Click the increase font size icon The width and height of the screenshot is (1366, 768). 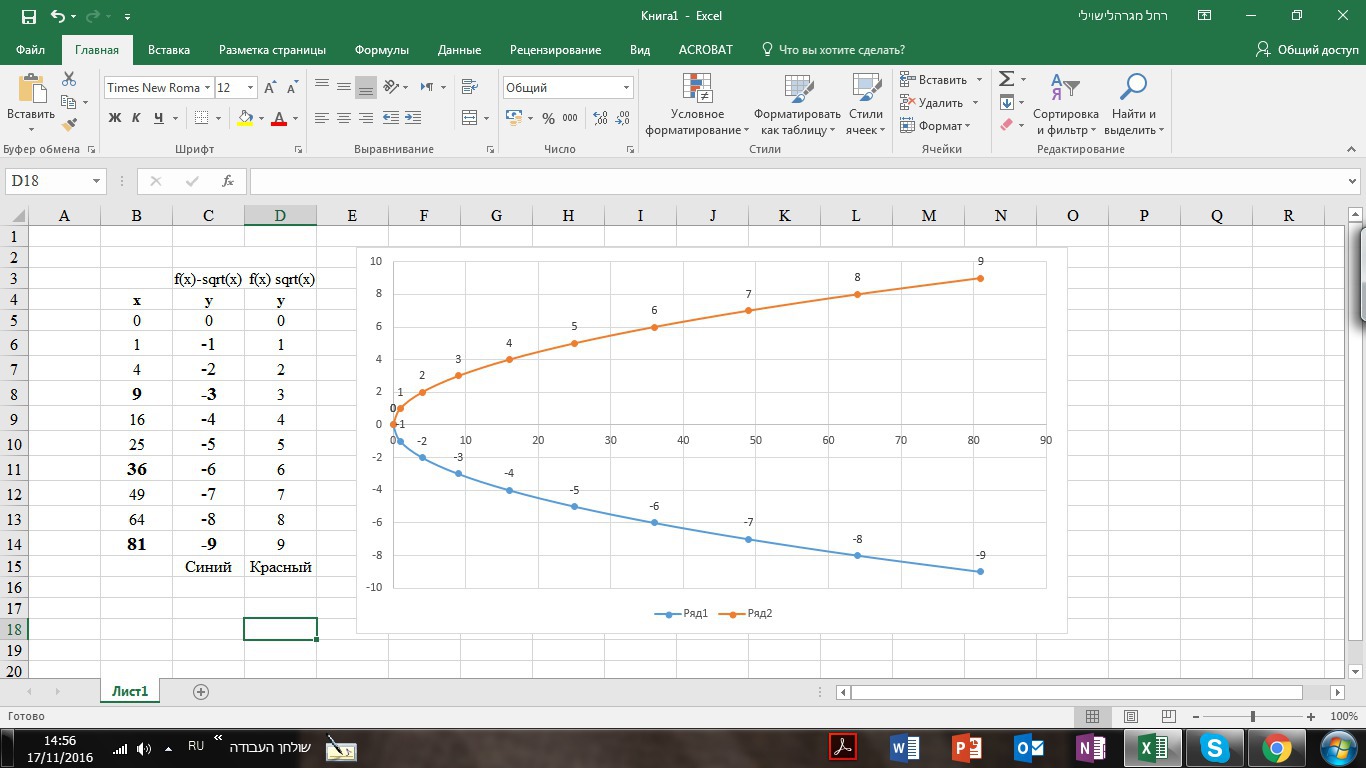coord(270,88)
